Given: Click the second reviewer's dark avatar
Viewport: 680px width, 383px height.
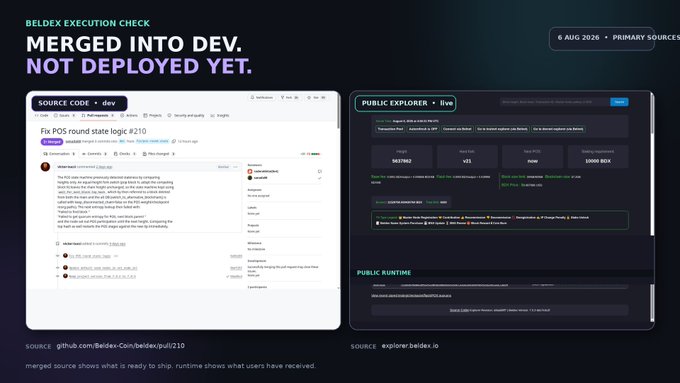Looking at the screenshot, I should [250, 177].
